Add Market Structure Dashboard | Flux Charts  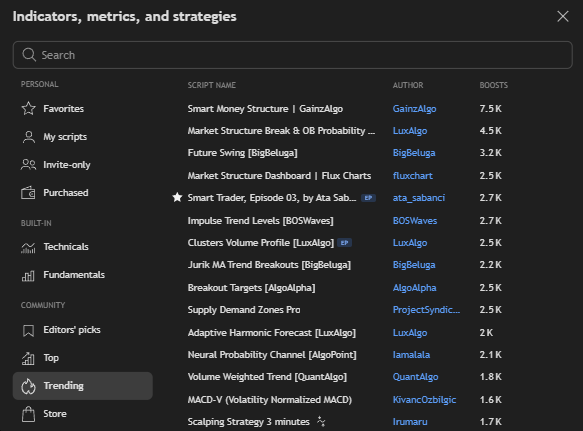pos(279,176)
